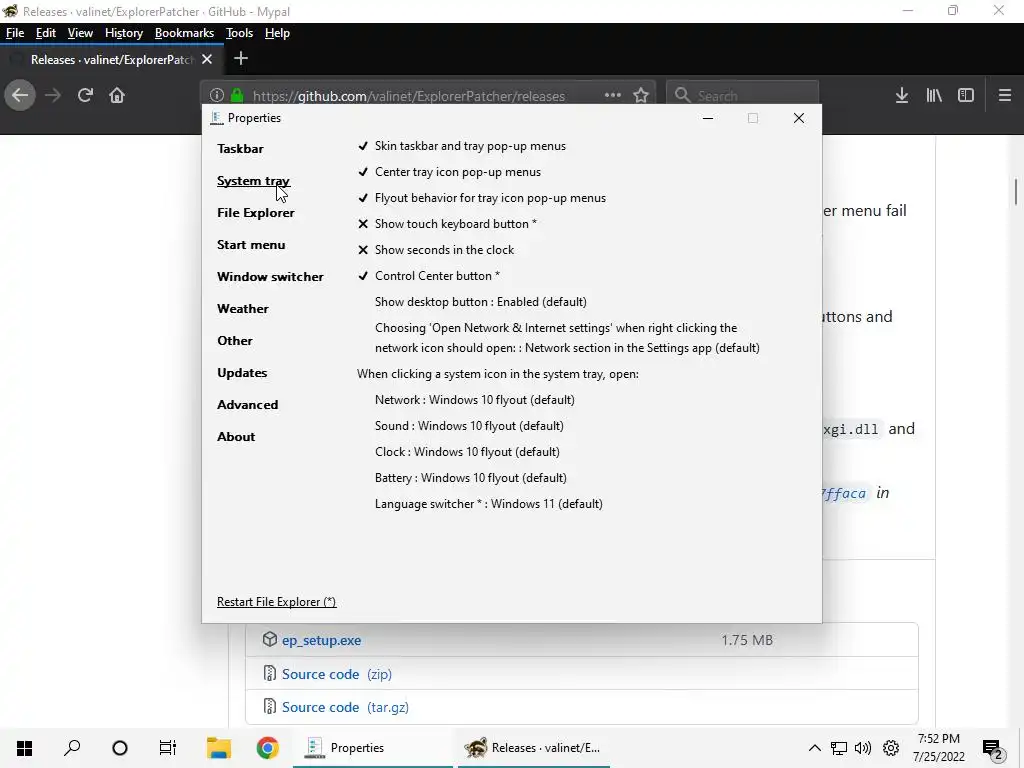Open the volume speaker tray icon
Viewport: 1024px width, 768px height.
coord(863,748)
